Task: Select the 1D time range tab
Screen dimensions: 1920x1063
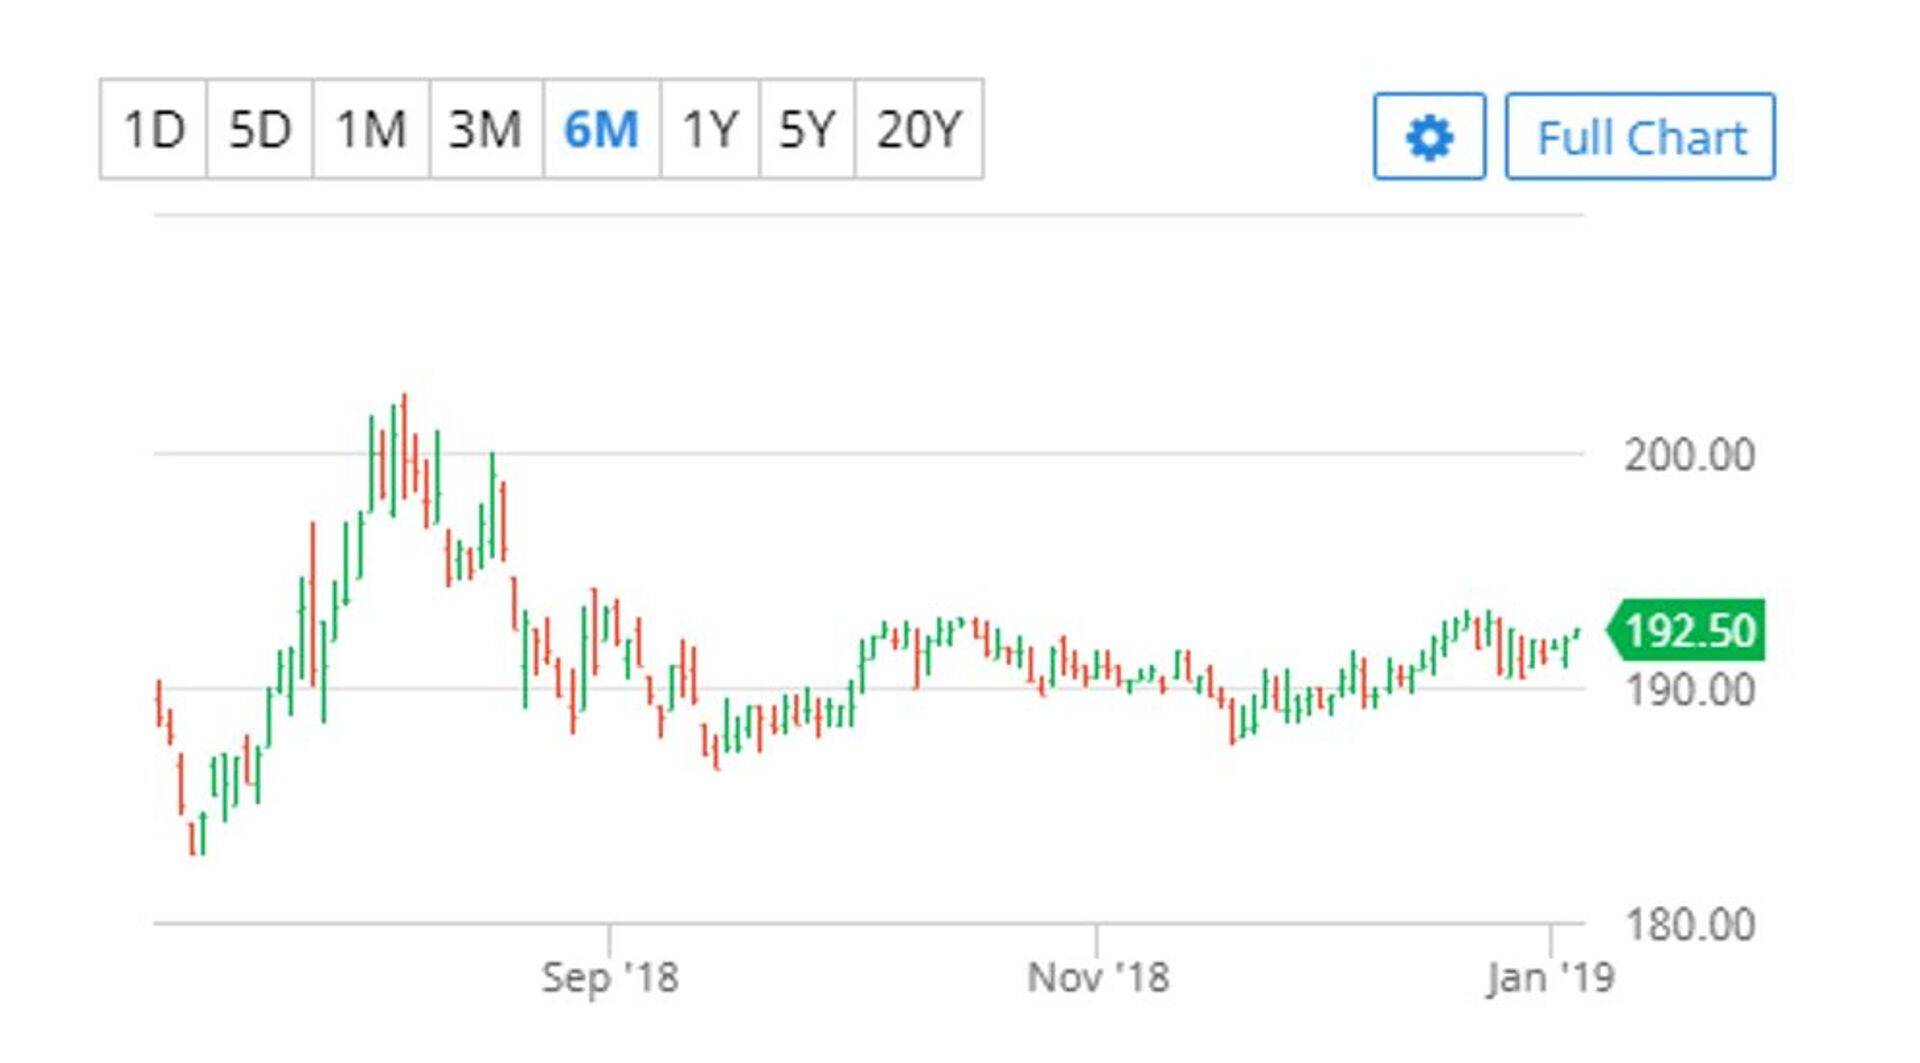Action: (x=154, y=129)
